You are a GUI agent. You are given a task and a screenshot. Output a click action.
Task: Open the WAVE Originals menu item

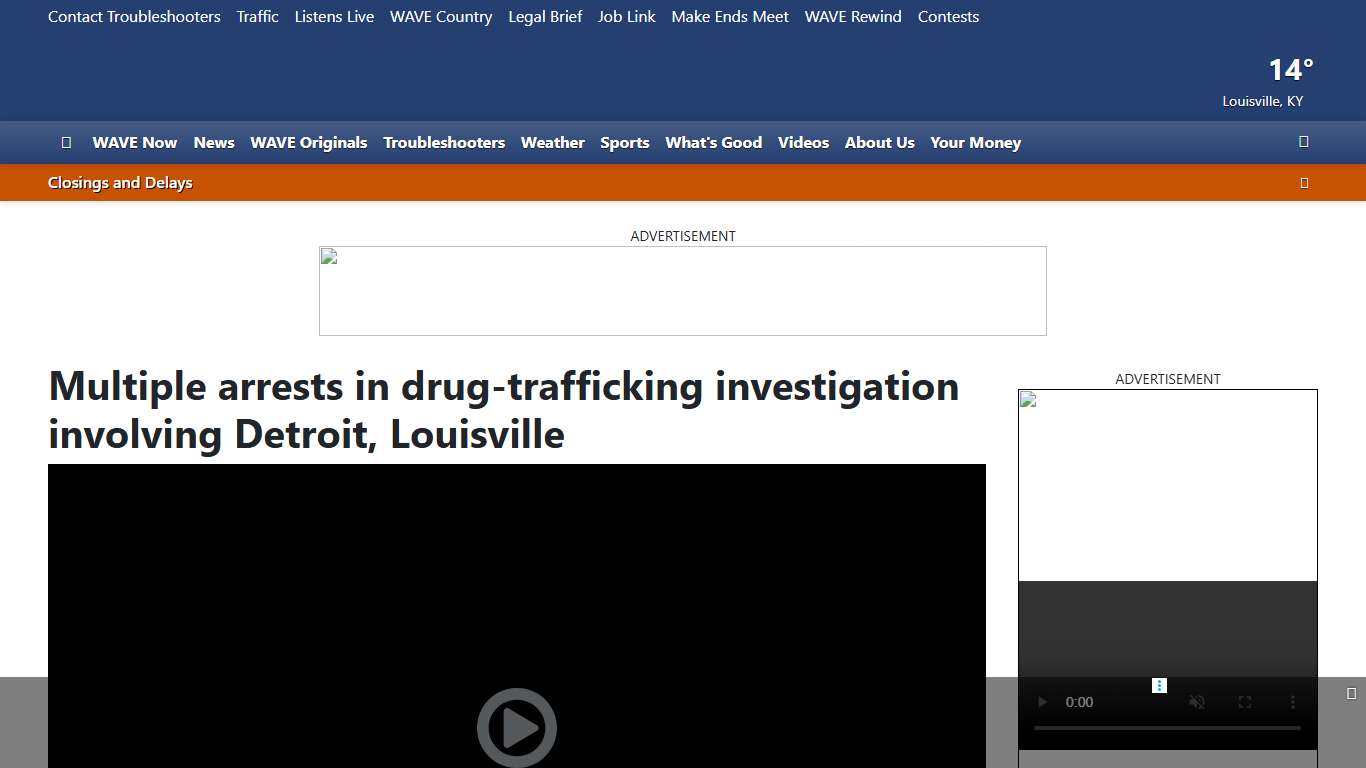coord(308,142)
